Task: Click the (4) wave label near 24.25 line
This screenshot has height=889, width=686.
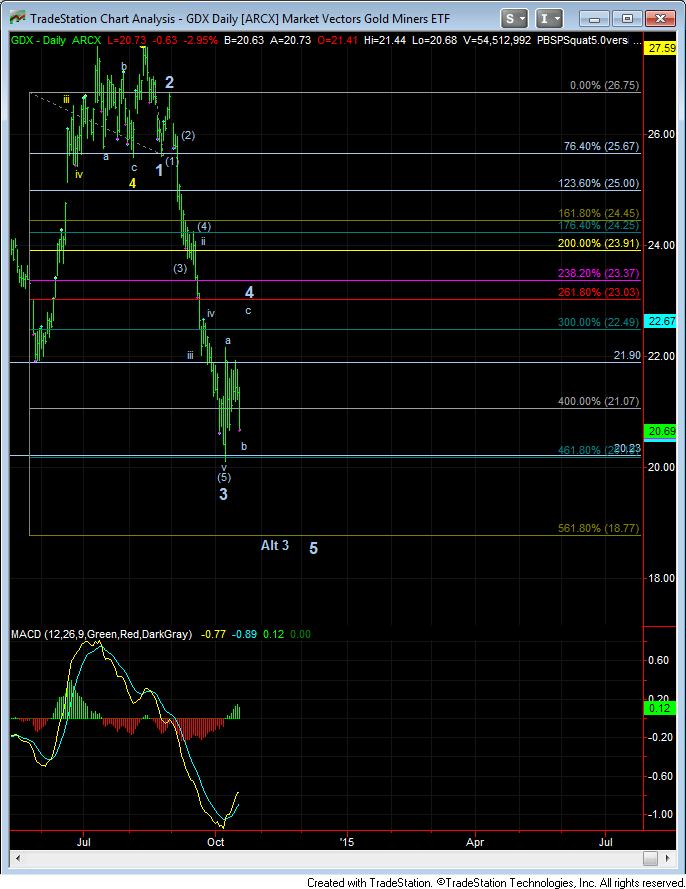Action: coord(204,226)
